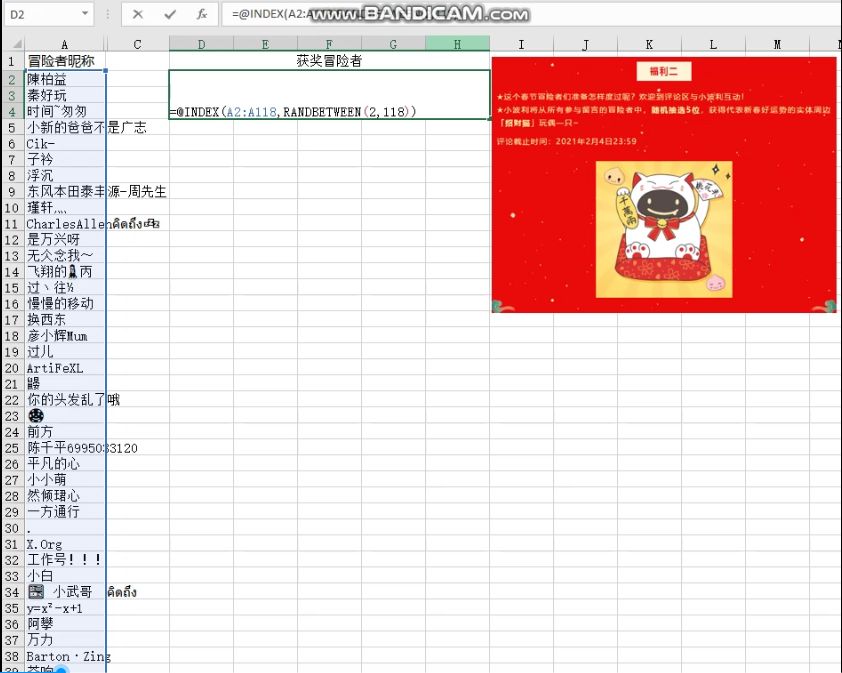Select the cell containing 阿攀
The image size is (842, 673).
(64, 624)
